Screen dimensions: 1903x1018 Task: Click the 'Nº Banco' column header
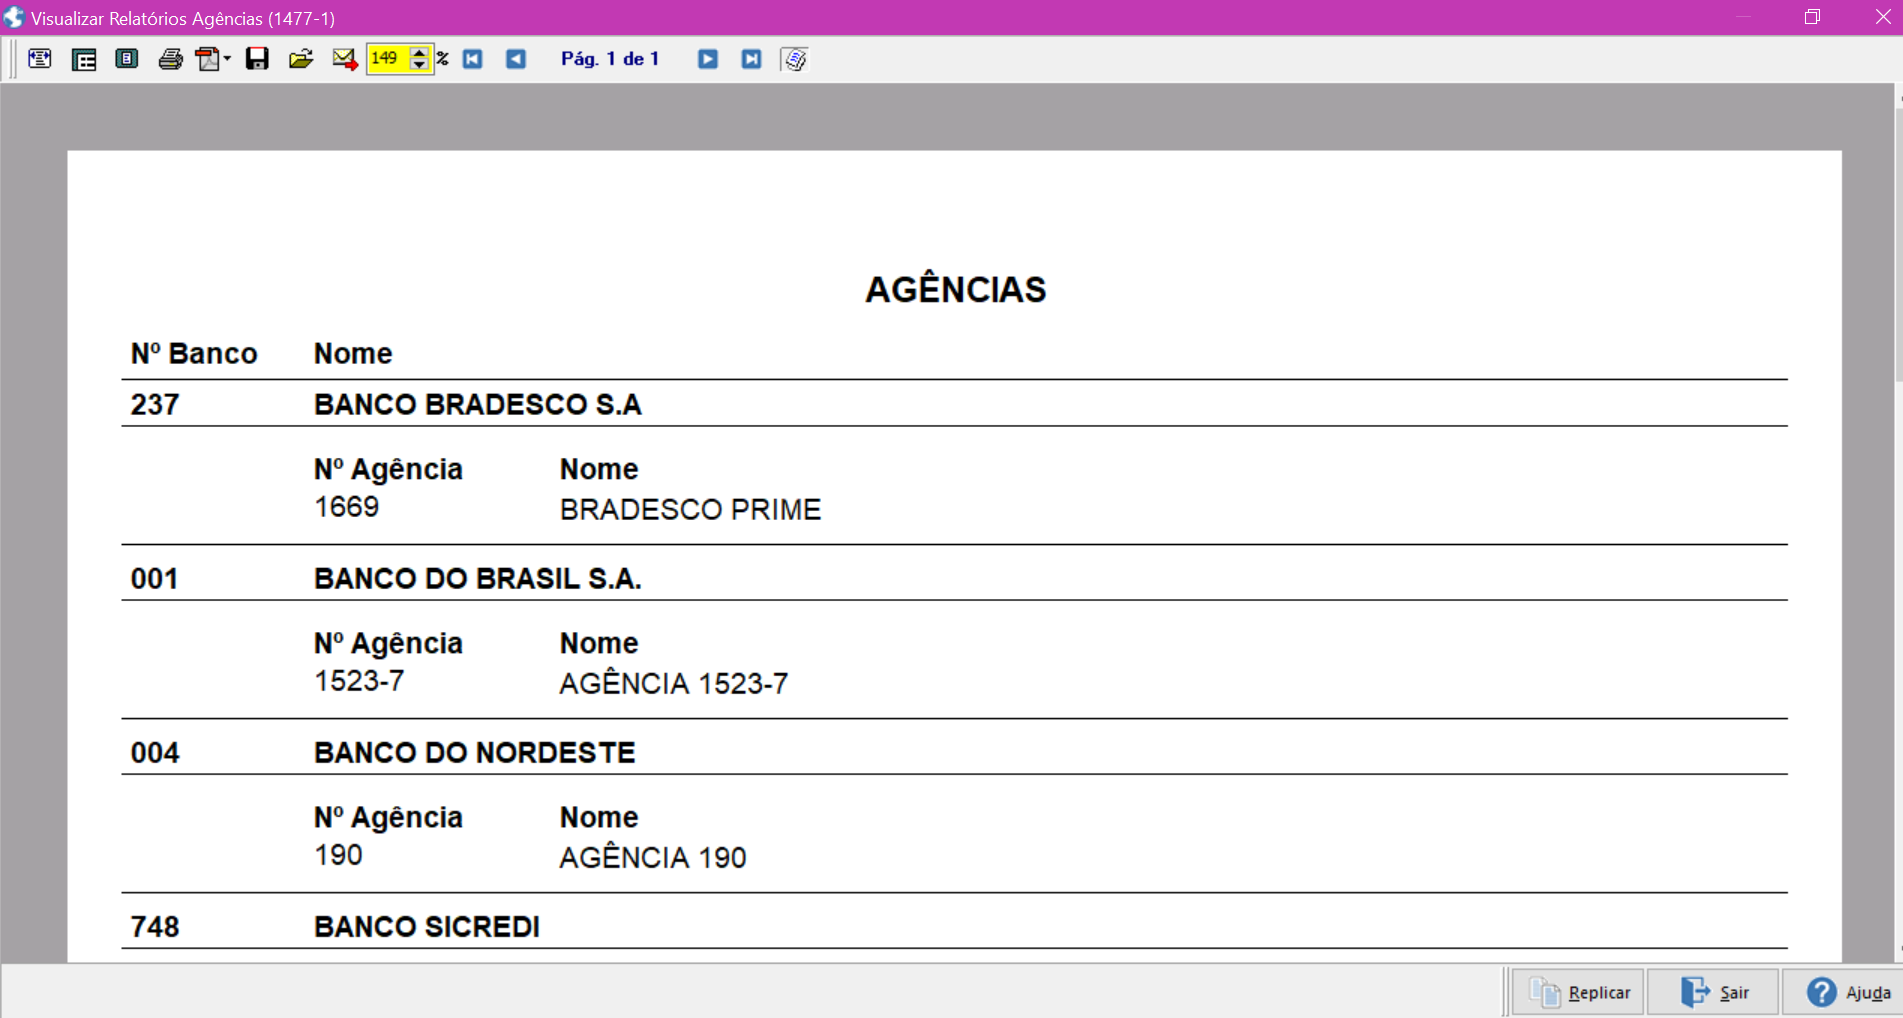(x=194, y=353)
